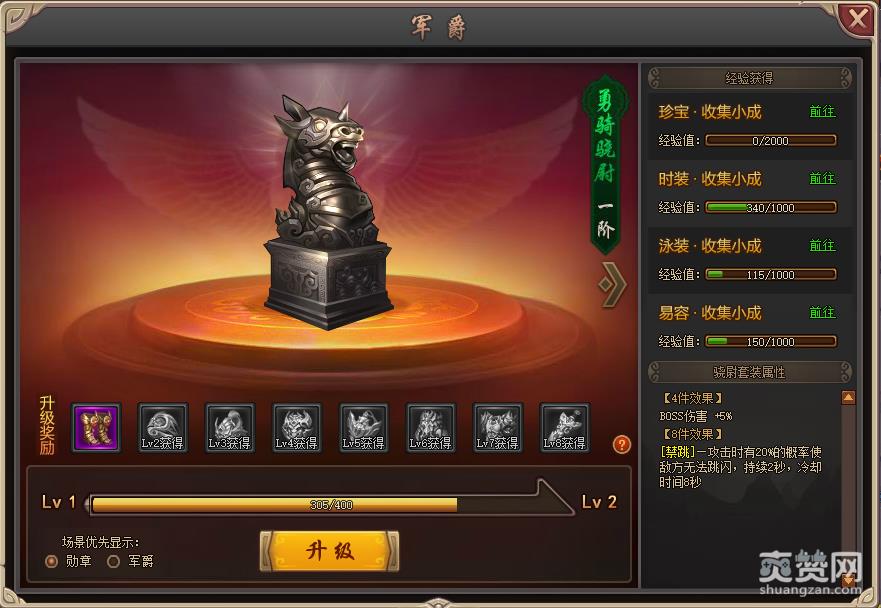
Task: Click the Lv3获得 reward icon
Action: pyautogui.click(x=230, y=428)
